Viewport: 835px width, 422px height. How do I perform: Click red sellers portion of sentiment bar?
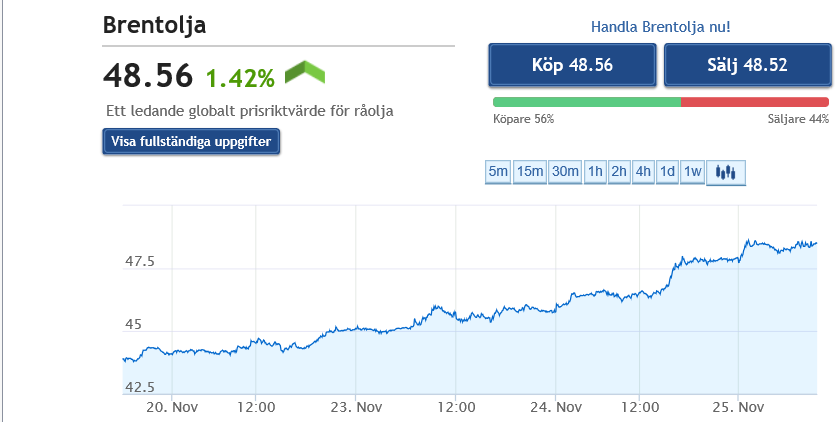tap(754, 101)
